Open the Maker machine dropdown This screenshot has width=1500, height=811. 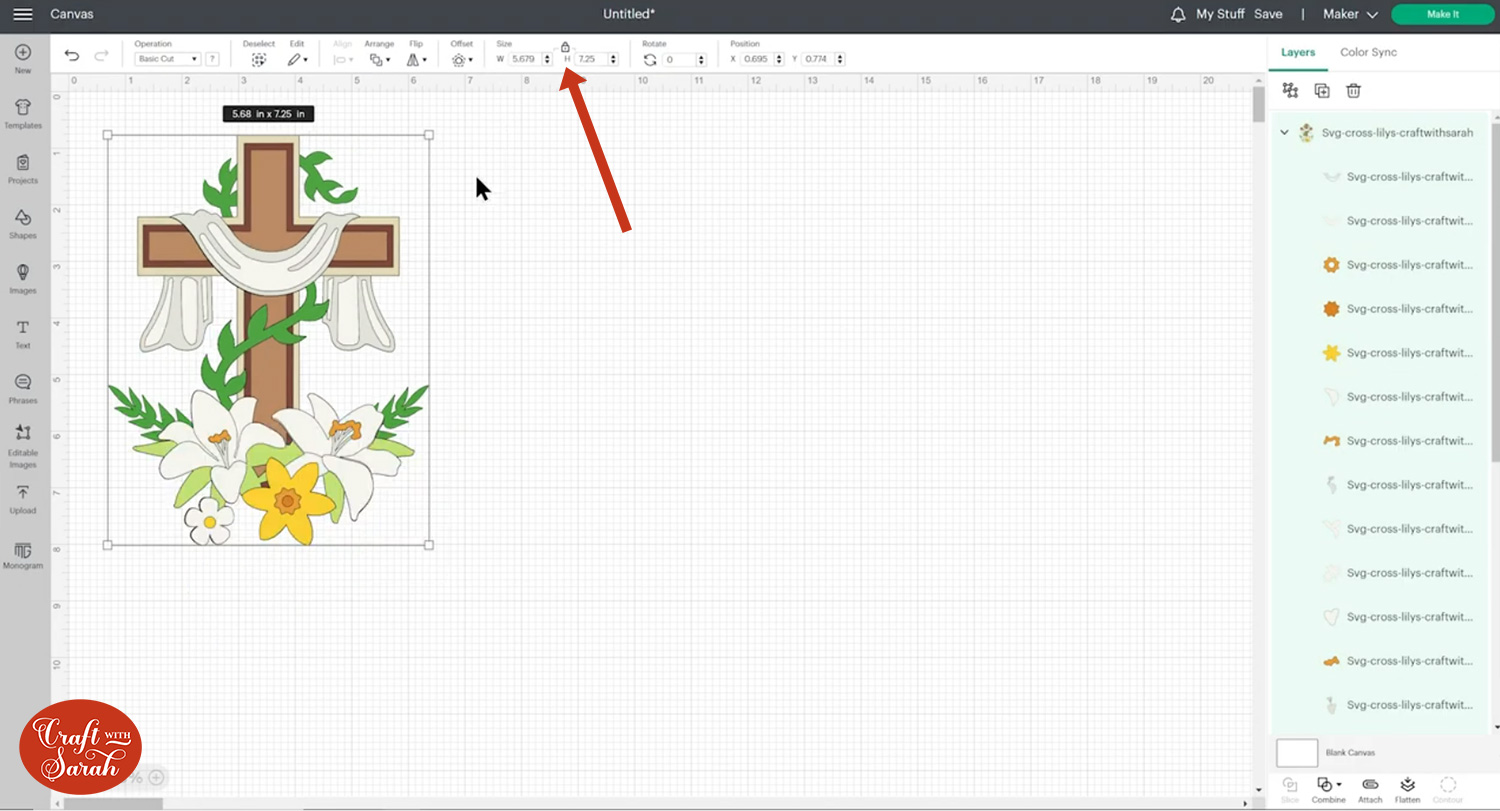[1350, 14]
